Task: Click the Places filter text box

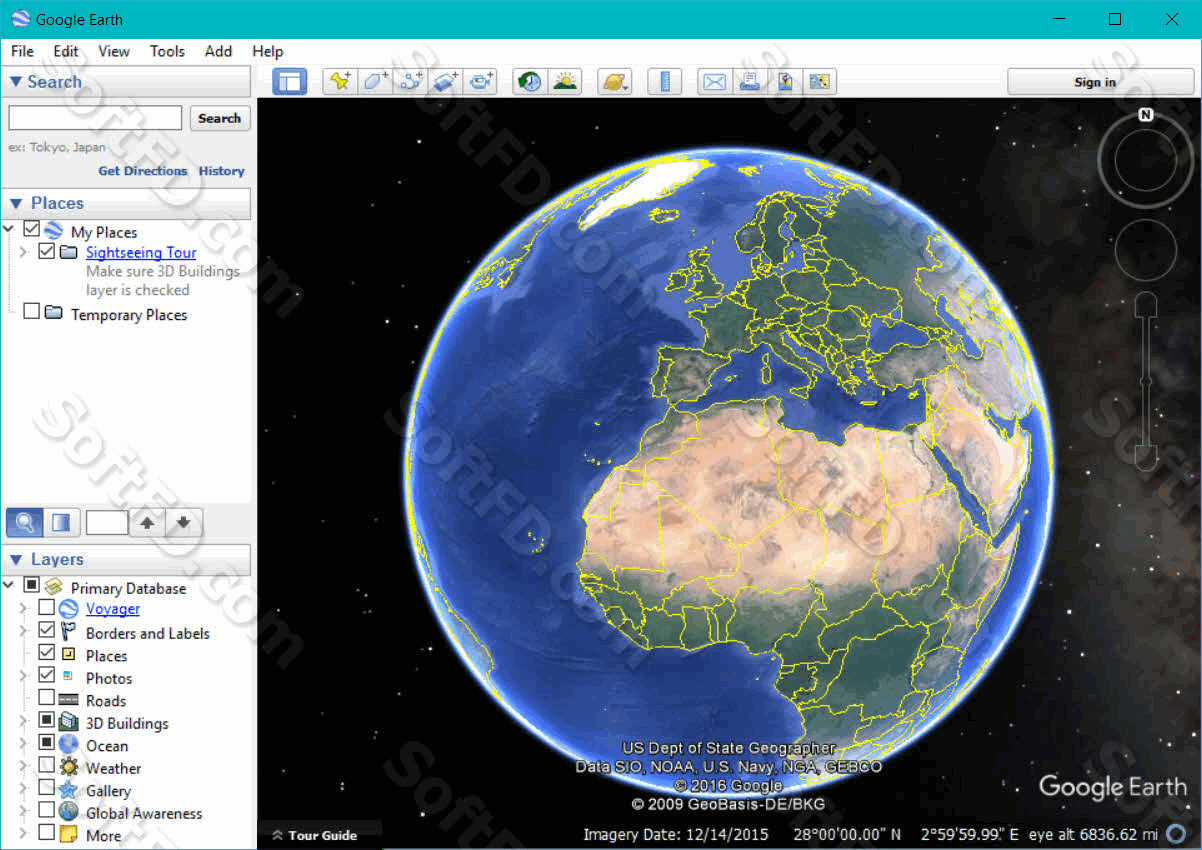Action: coord(107,522)
